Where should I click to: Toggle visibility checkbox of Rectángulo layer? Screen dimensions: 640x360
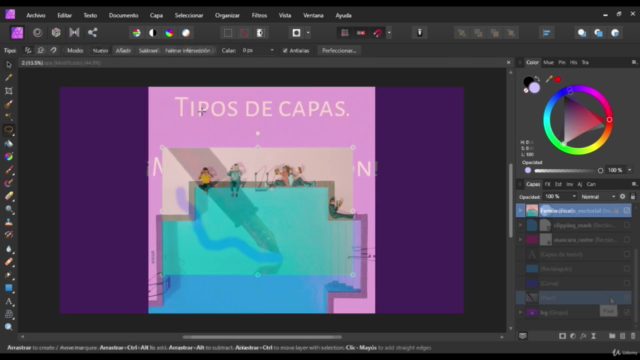pyautogui.click(x=627, y=269)
